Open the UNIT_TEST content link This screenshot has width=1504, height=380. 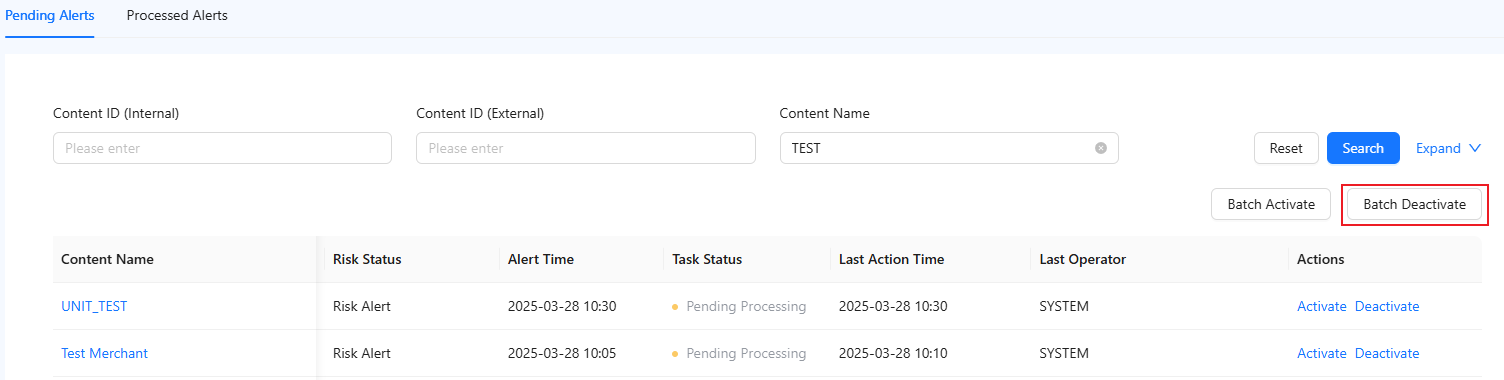94,306
